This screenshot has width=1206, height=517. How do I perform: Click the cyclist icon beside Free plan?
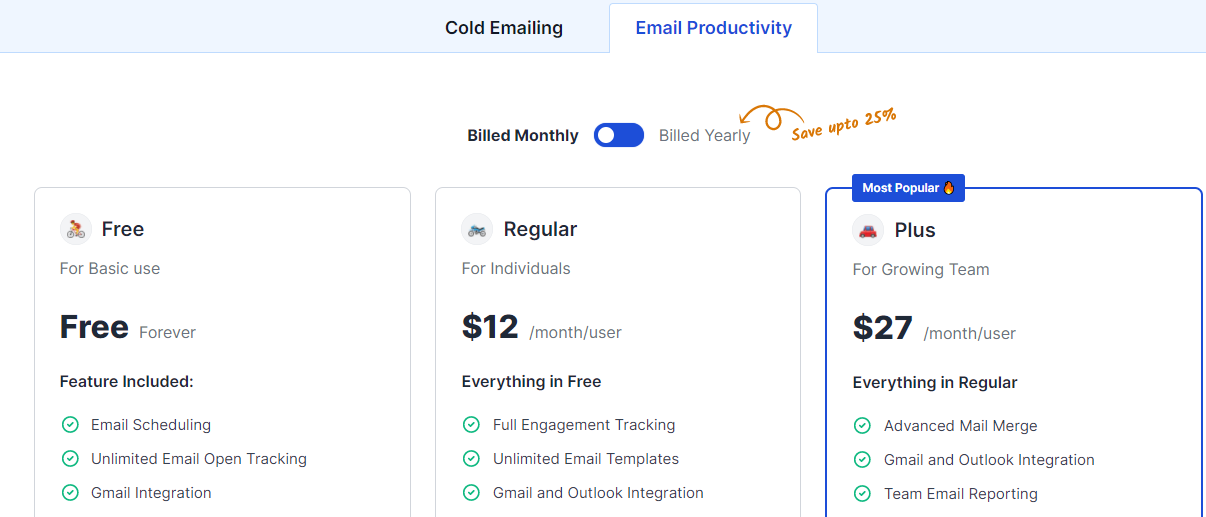pyautogui.click(x=76, y=229)
